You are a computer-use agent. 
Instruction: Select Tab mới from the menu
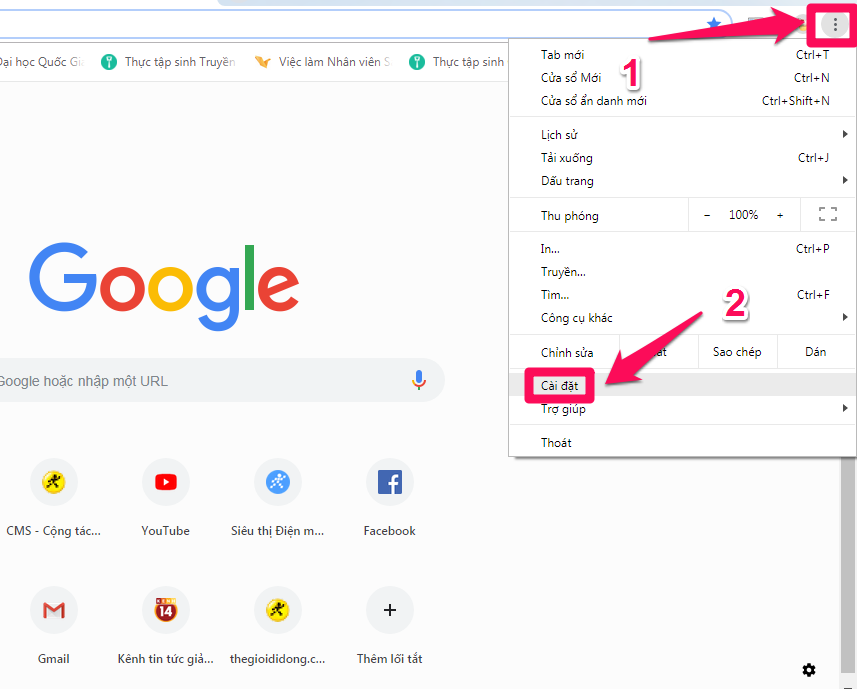[683, 55]
